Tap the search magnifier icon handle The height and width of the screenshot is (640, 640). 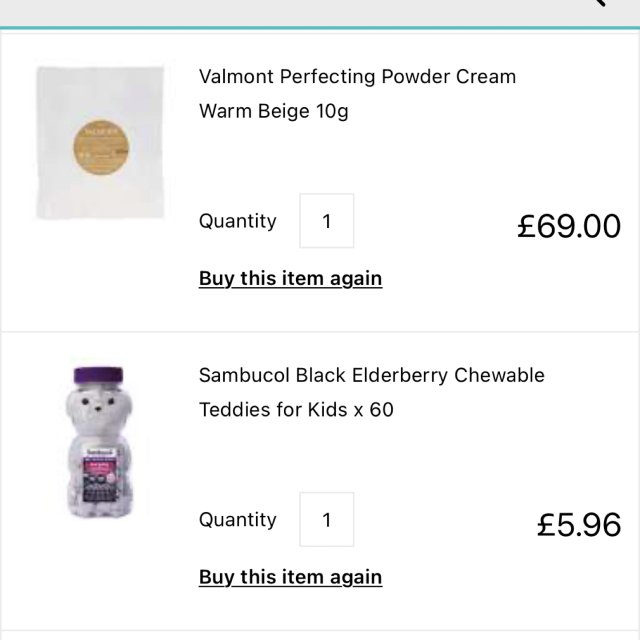click(602, 3)
